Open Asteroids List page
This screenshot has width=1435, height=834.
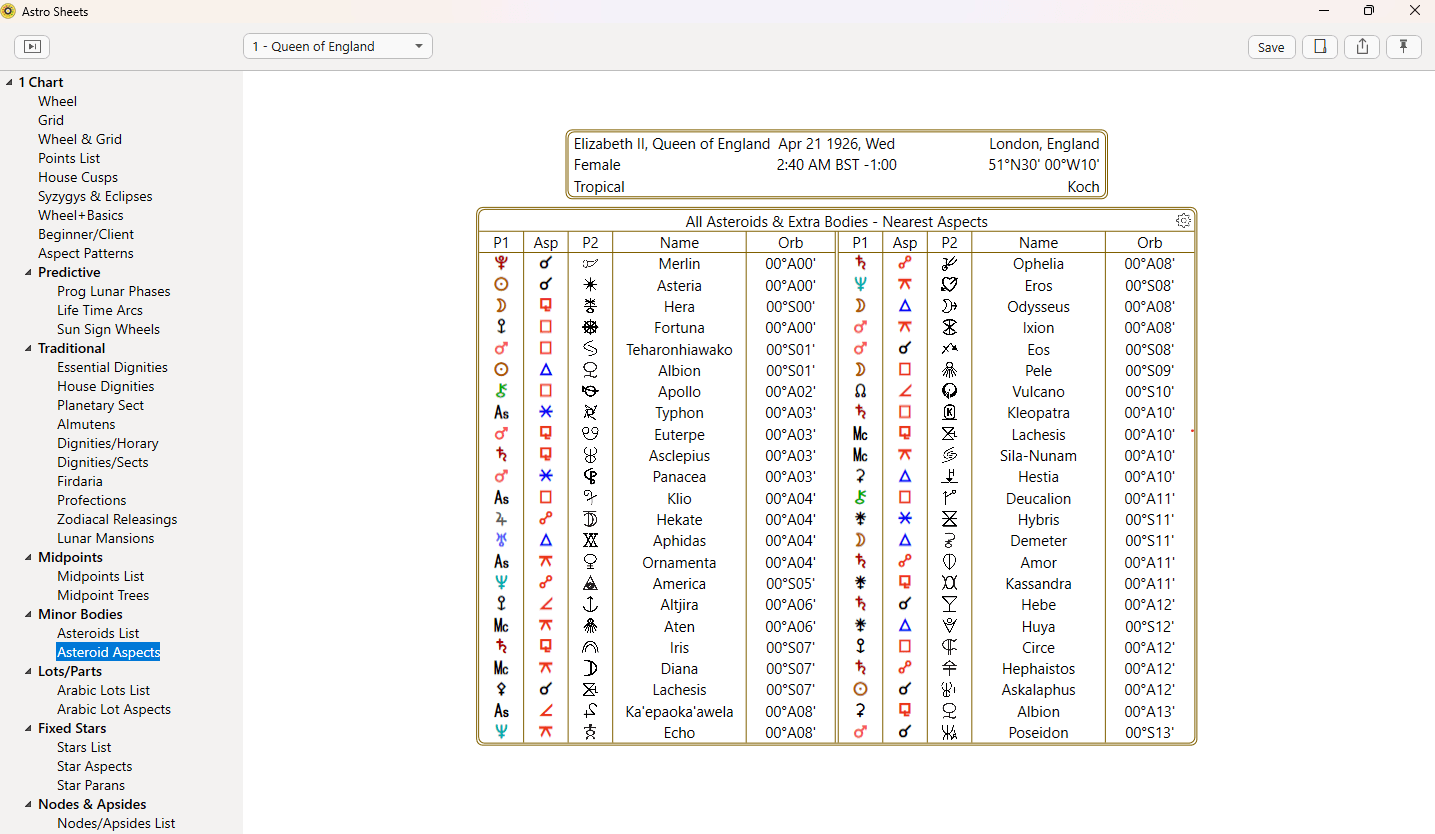click(x=98, y=633)
